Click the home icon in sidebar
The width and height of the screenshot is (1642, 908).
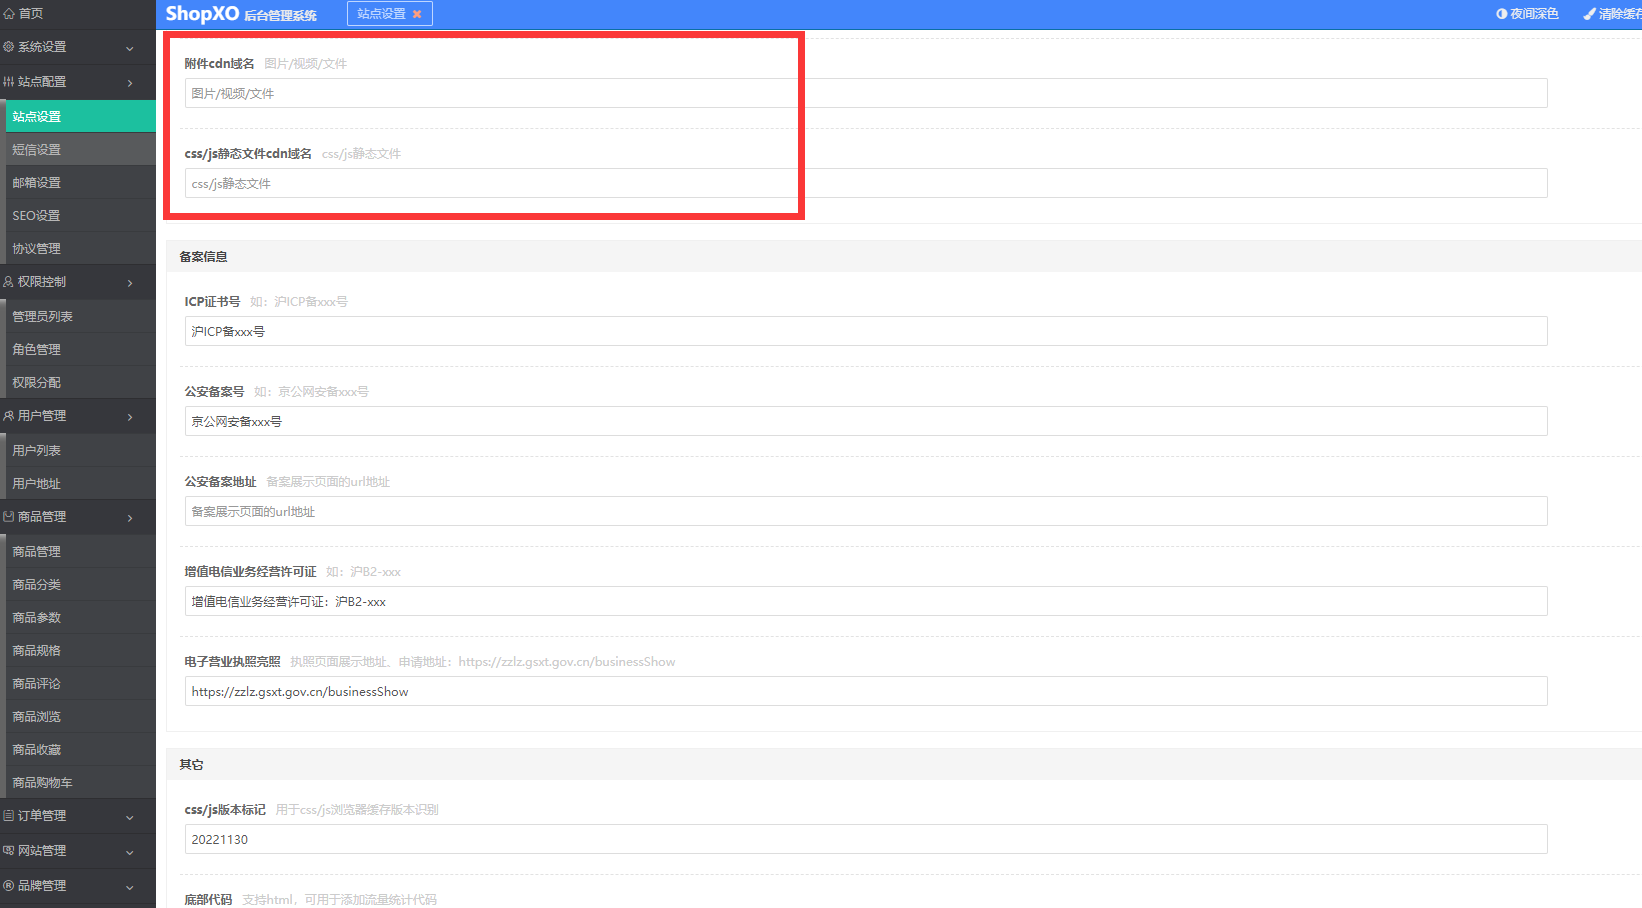click(9, 14)
